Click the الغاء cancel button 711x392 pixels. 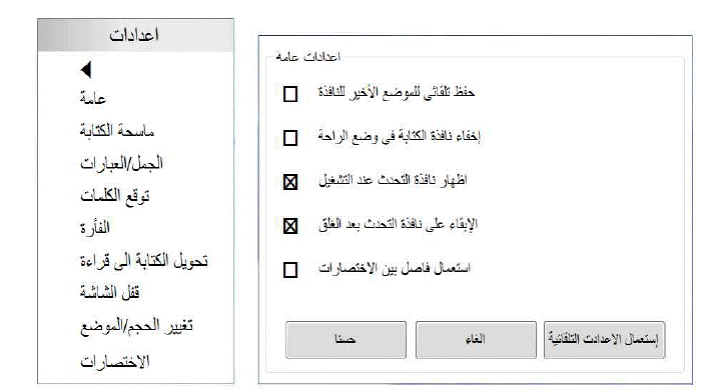pos(476,340)
